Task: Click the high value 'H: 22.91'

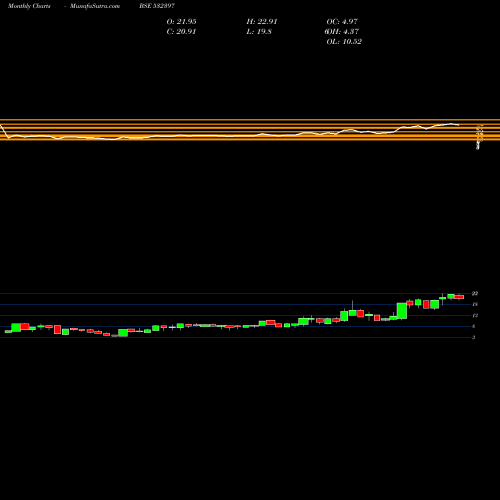Action: pos(262,22)
